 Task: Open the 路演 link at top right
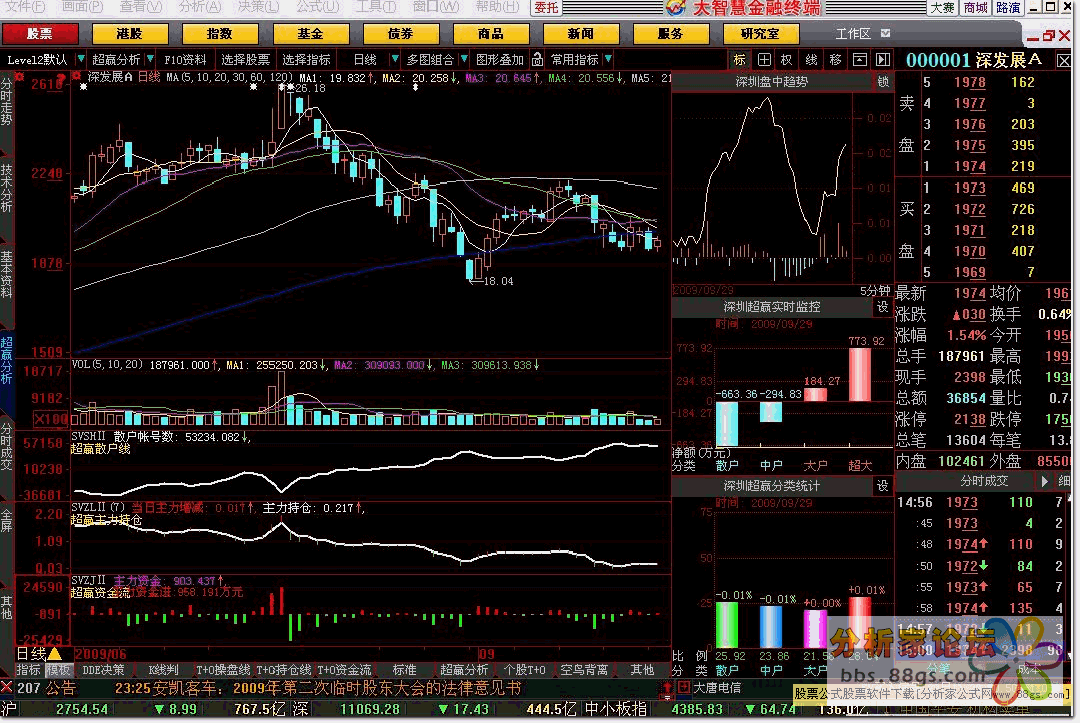click(x=1008, y=7)
